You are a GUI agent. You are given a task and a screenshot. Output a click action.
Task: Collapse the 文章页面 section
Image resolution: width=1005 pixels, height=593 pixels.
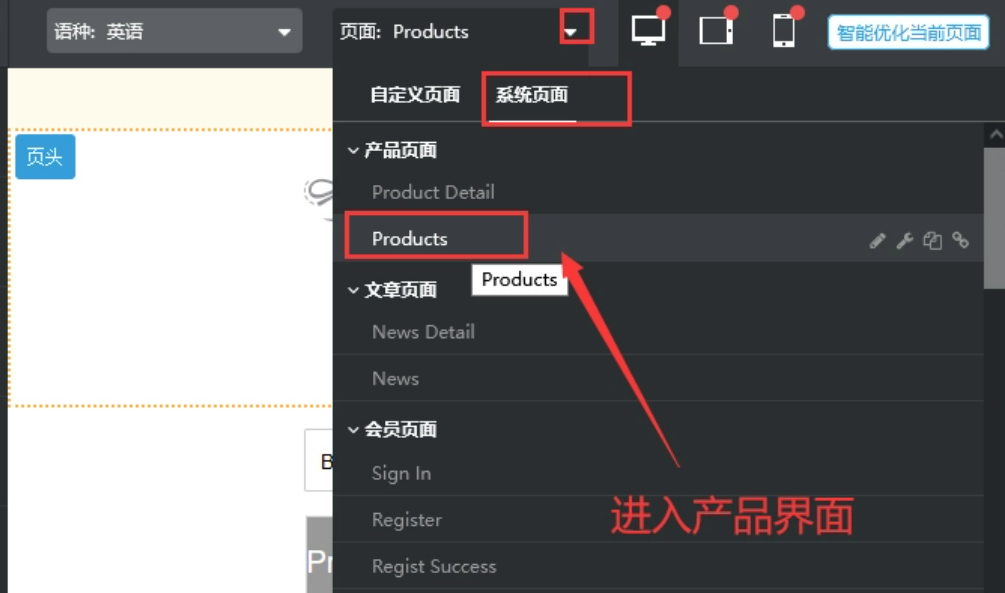353,290
